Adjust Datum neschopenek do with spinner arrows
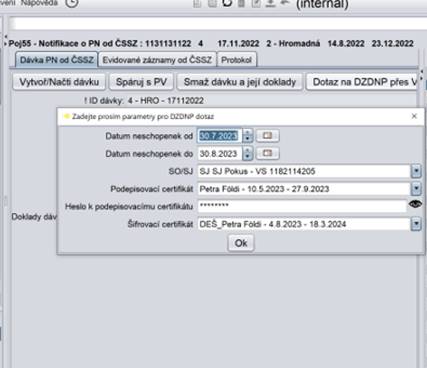427x368 pixels. pyautogui.click(x=248, y=153)
